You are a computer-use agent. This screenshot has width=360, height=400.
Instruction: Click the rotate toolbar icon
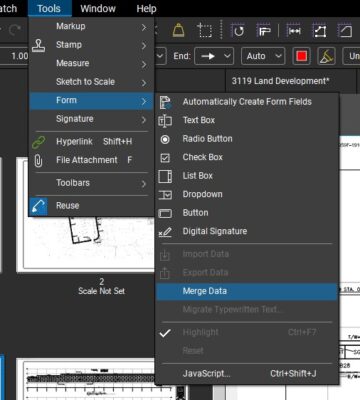tap(238, 31)
